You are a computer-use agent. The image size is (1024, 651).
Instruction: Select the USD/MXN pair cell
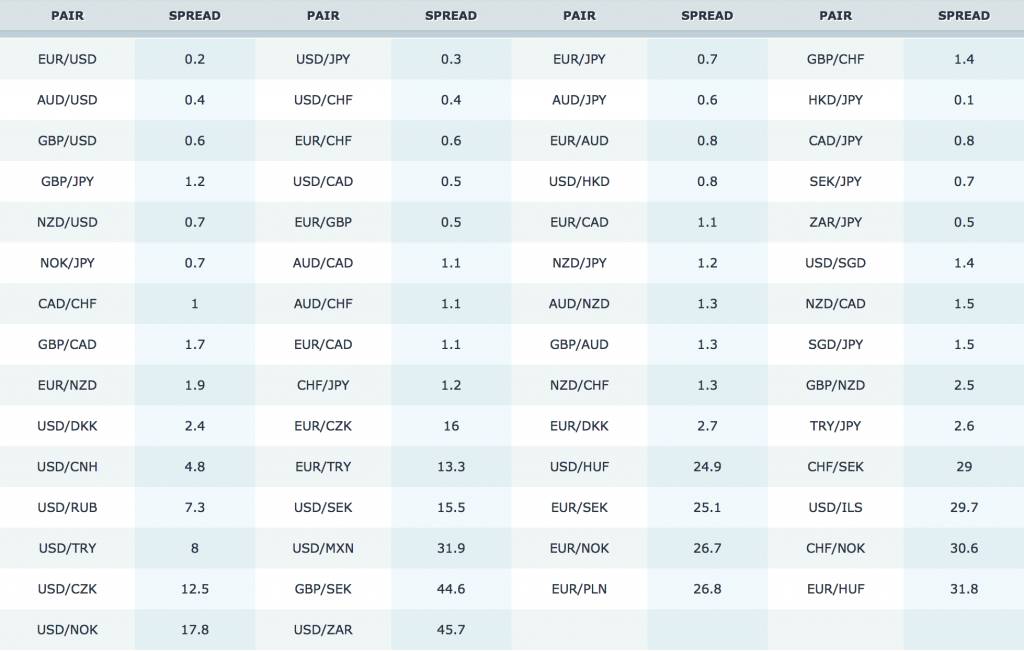click(323, 548)
